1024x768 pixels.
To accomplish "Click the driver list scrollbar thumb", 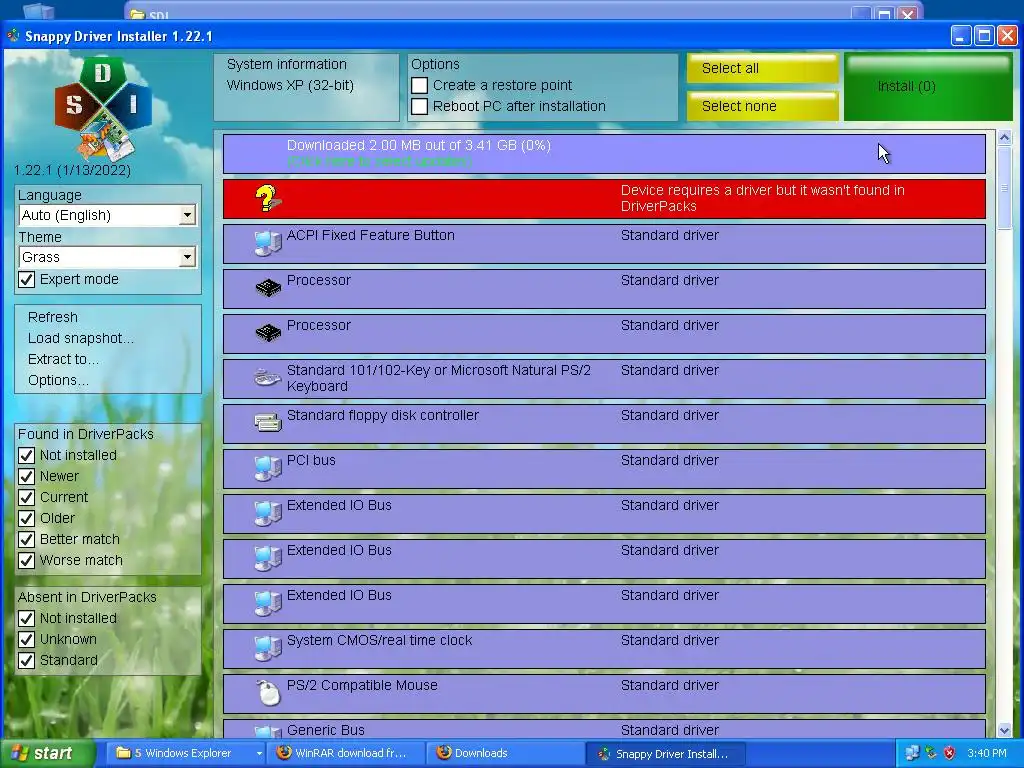I will (x=1004, y=187).
